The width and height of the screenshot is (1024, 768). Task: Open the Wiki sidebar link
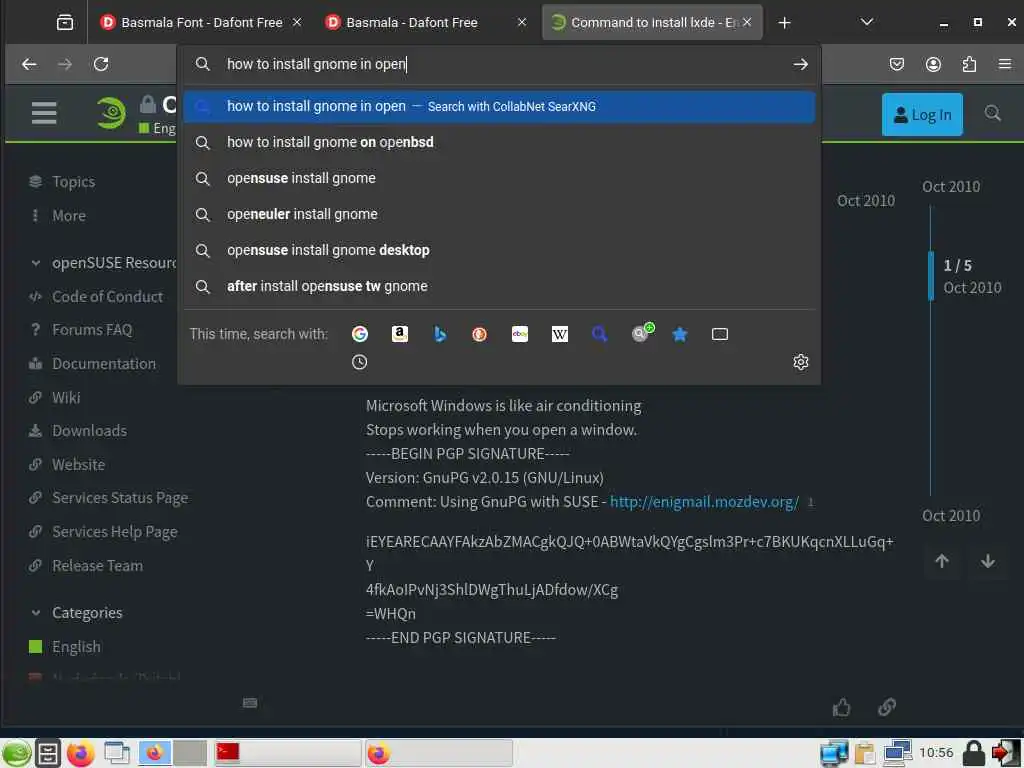[x=66, y=397]
